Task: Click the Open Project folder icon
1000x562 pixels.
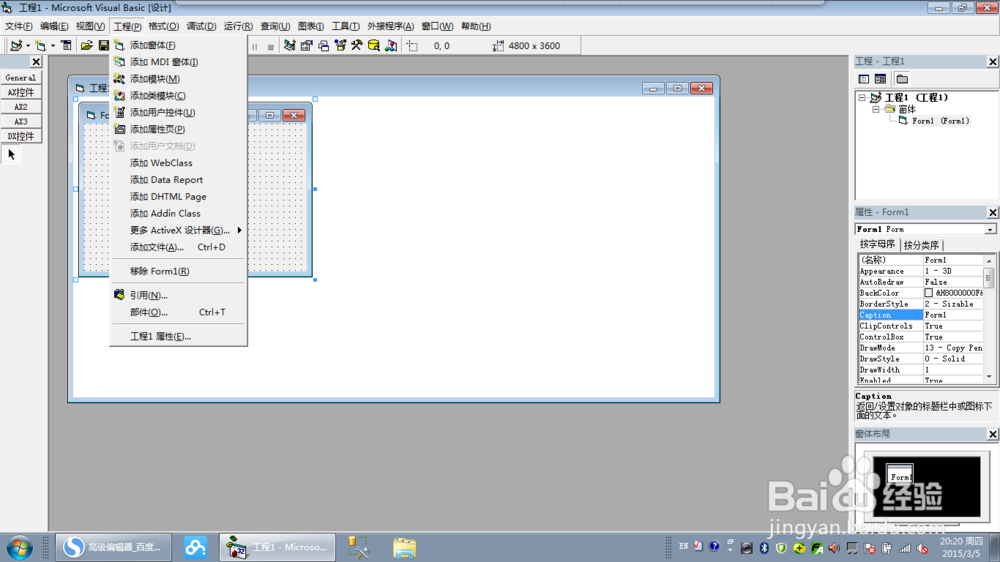Action: pos(86,45)
